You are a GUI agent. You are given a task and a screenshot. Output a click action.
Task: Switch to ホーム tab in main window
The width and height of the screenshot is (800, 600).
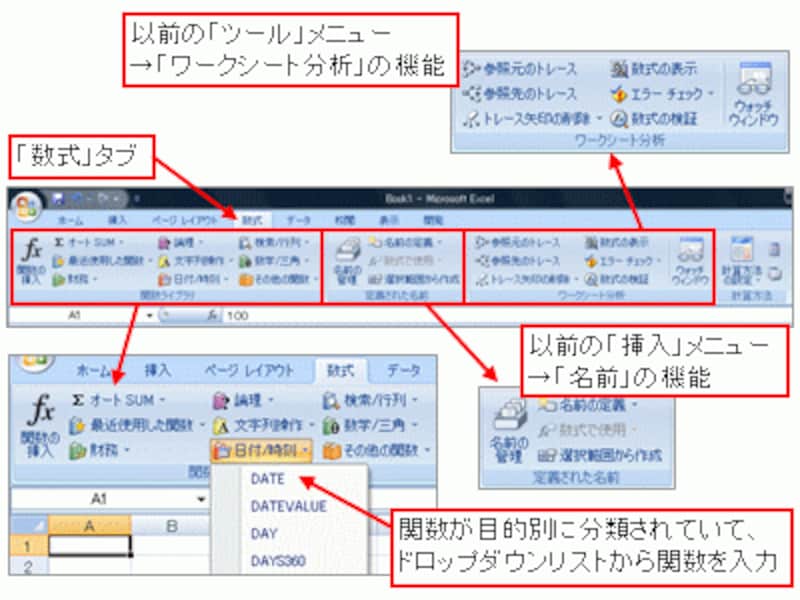pyautogui.click(x=71, y=220)
